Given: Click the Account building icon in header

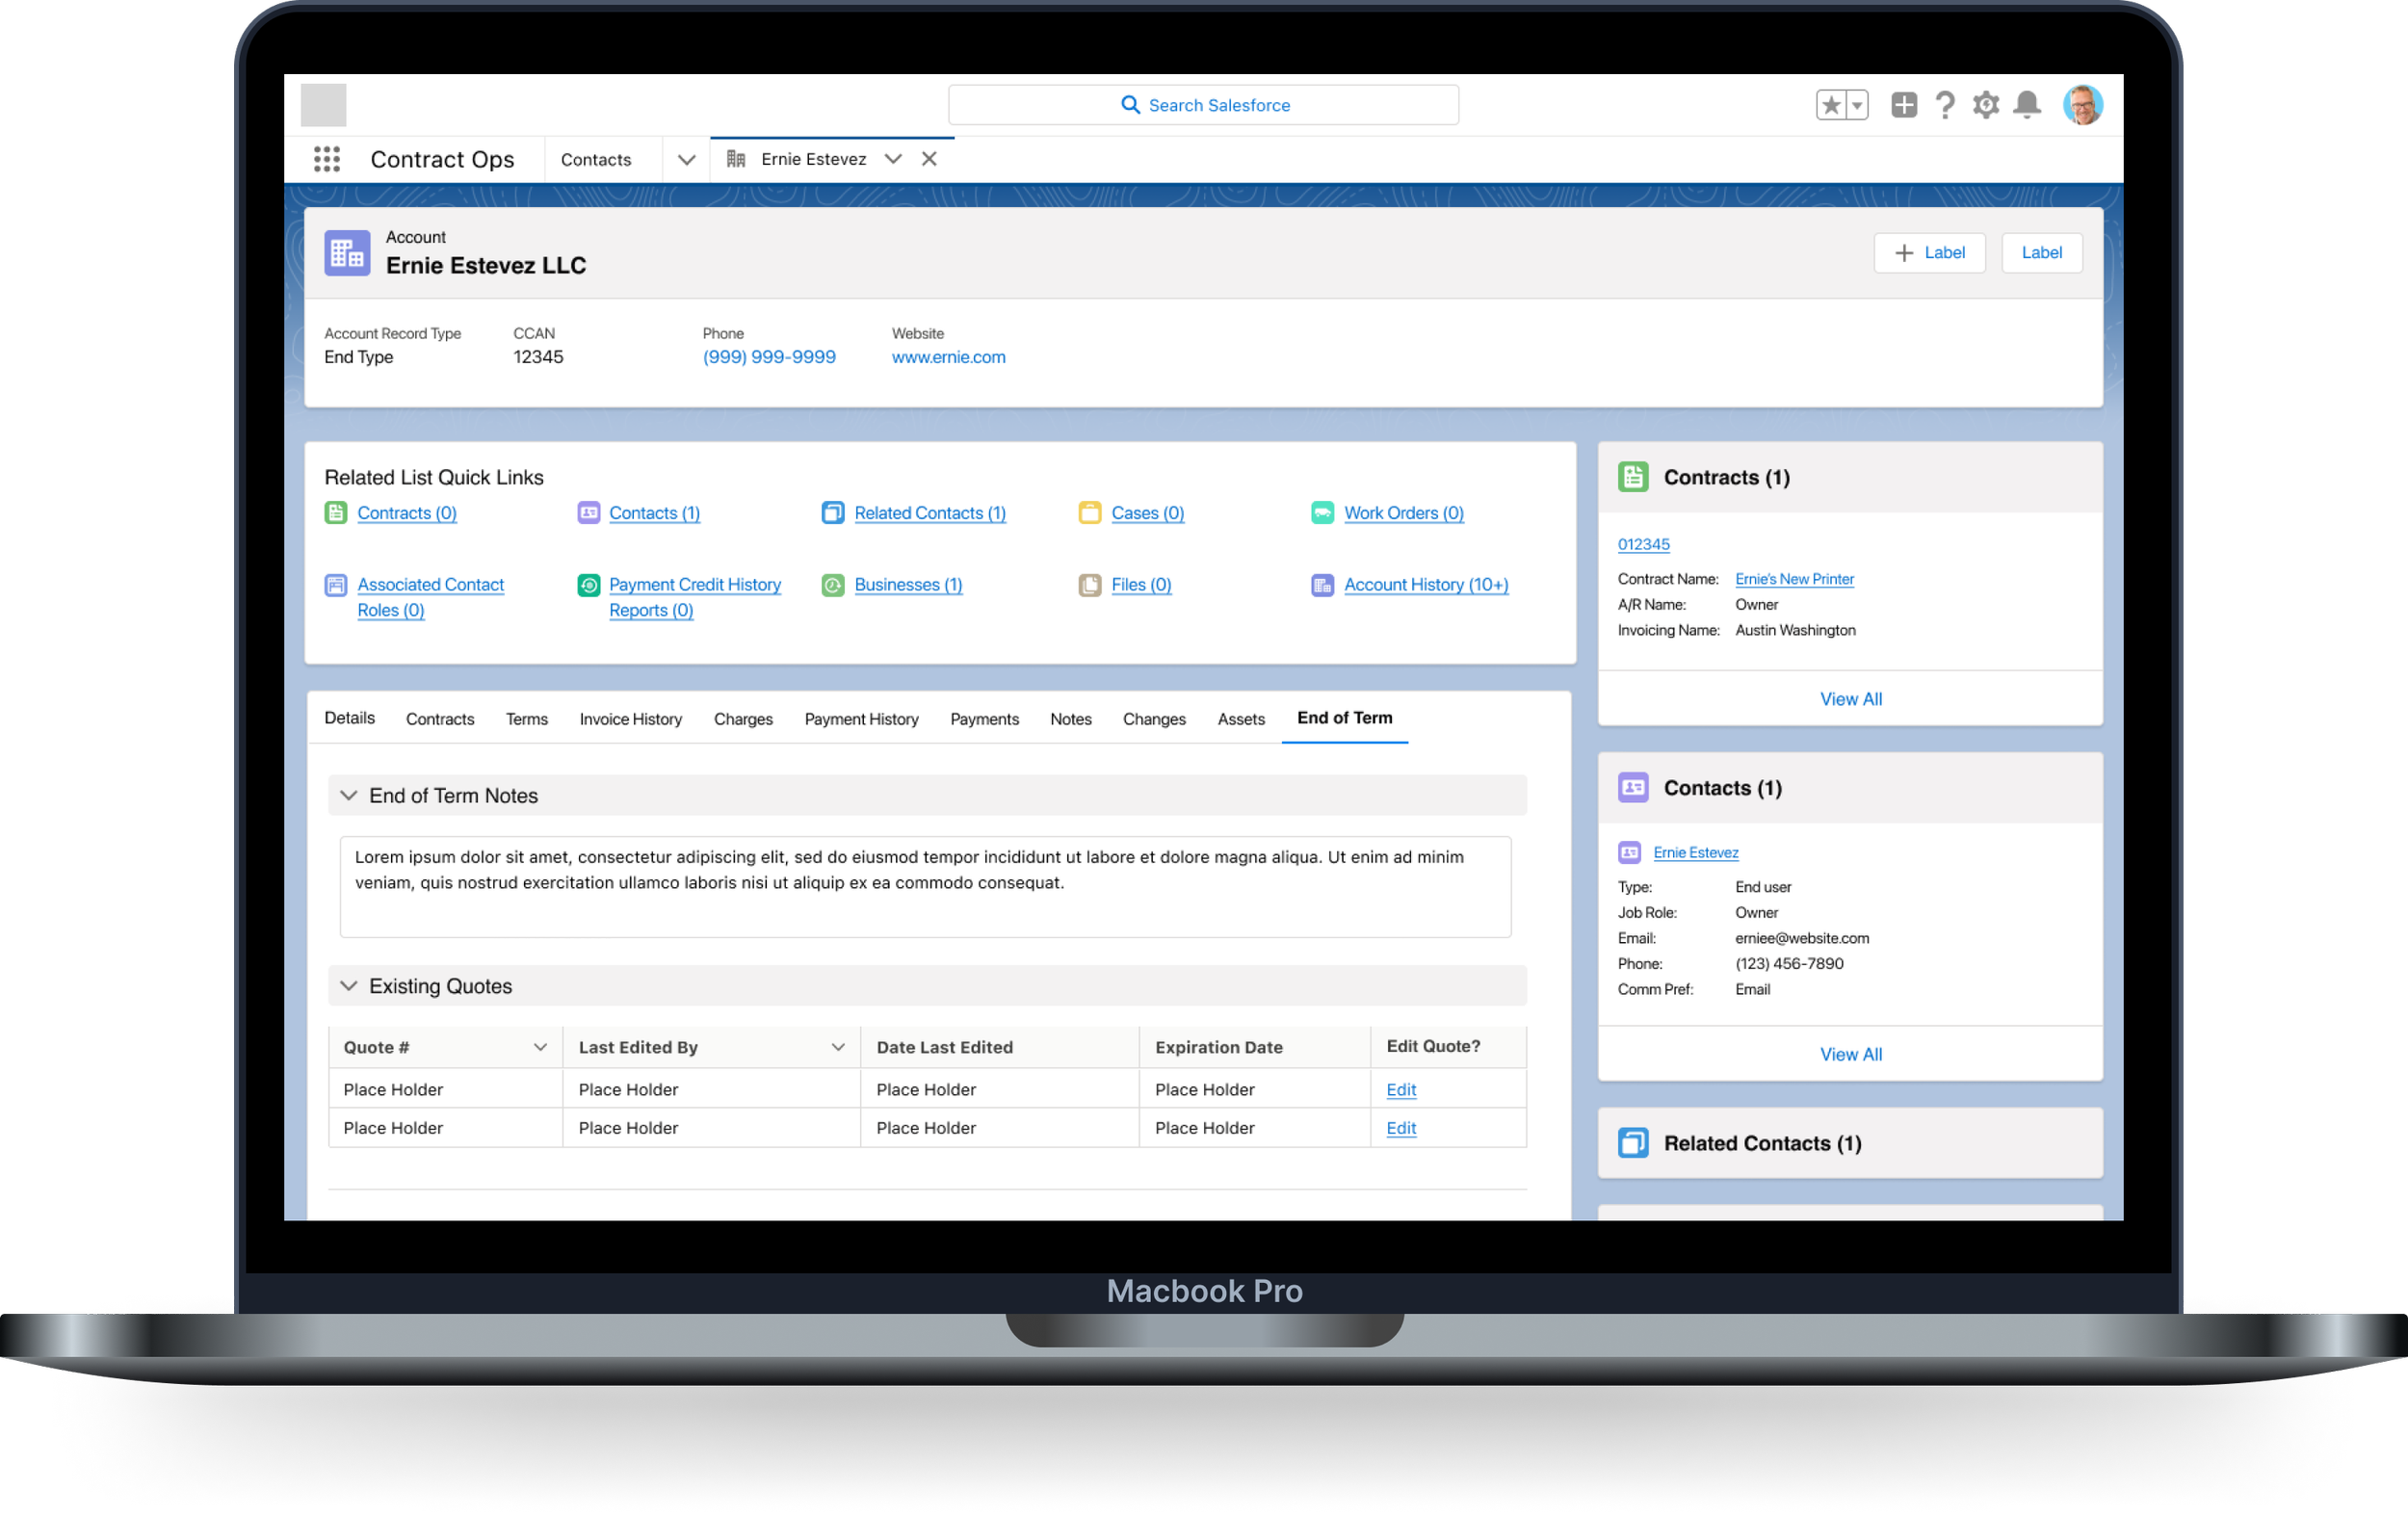Looking at the screenshot, I should (x=347, y=253).
